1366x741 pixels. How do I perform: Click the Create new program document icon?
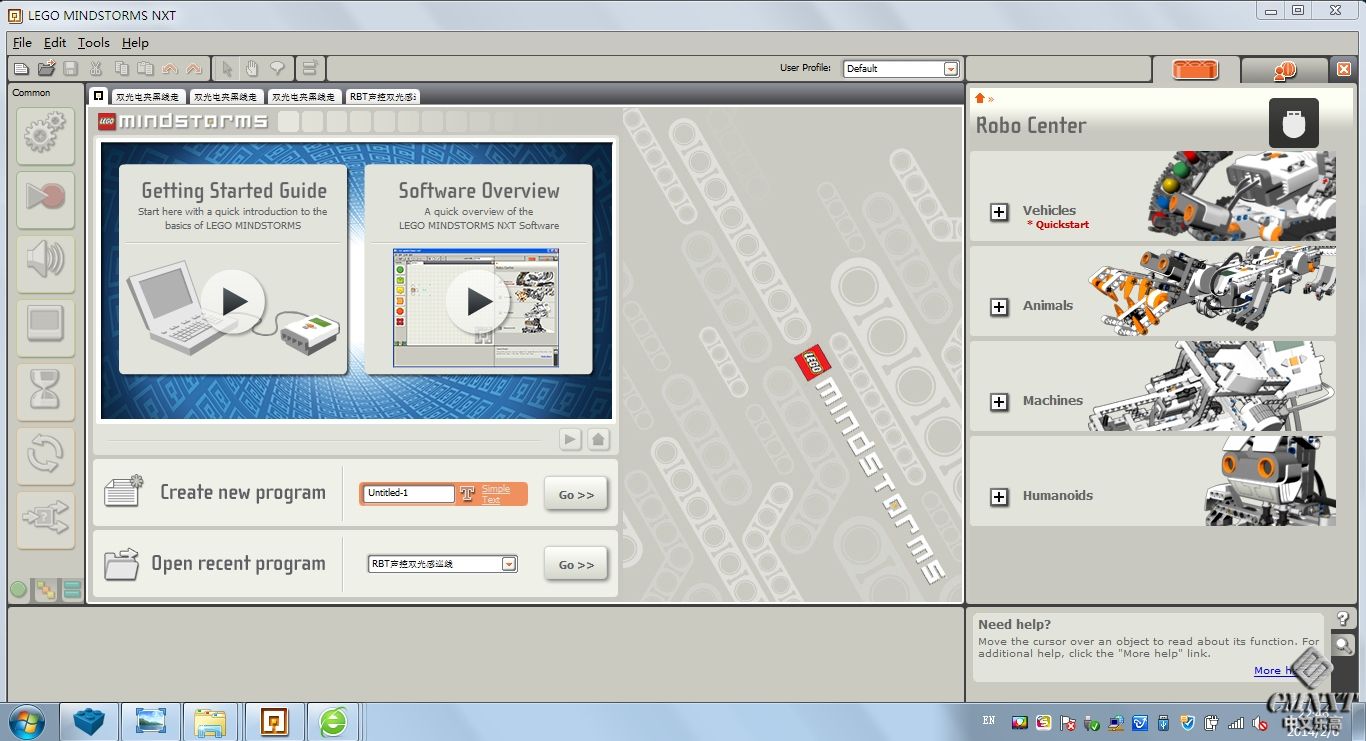[123, 491]
